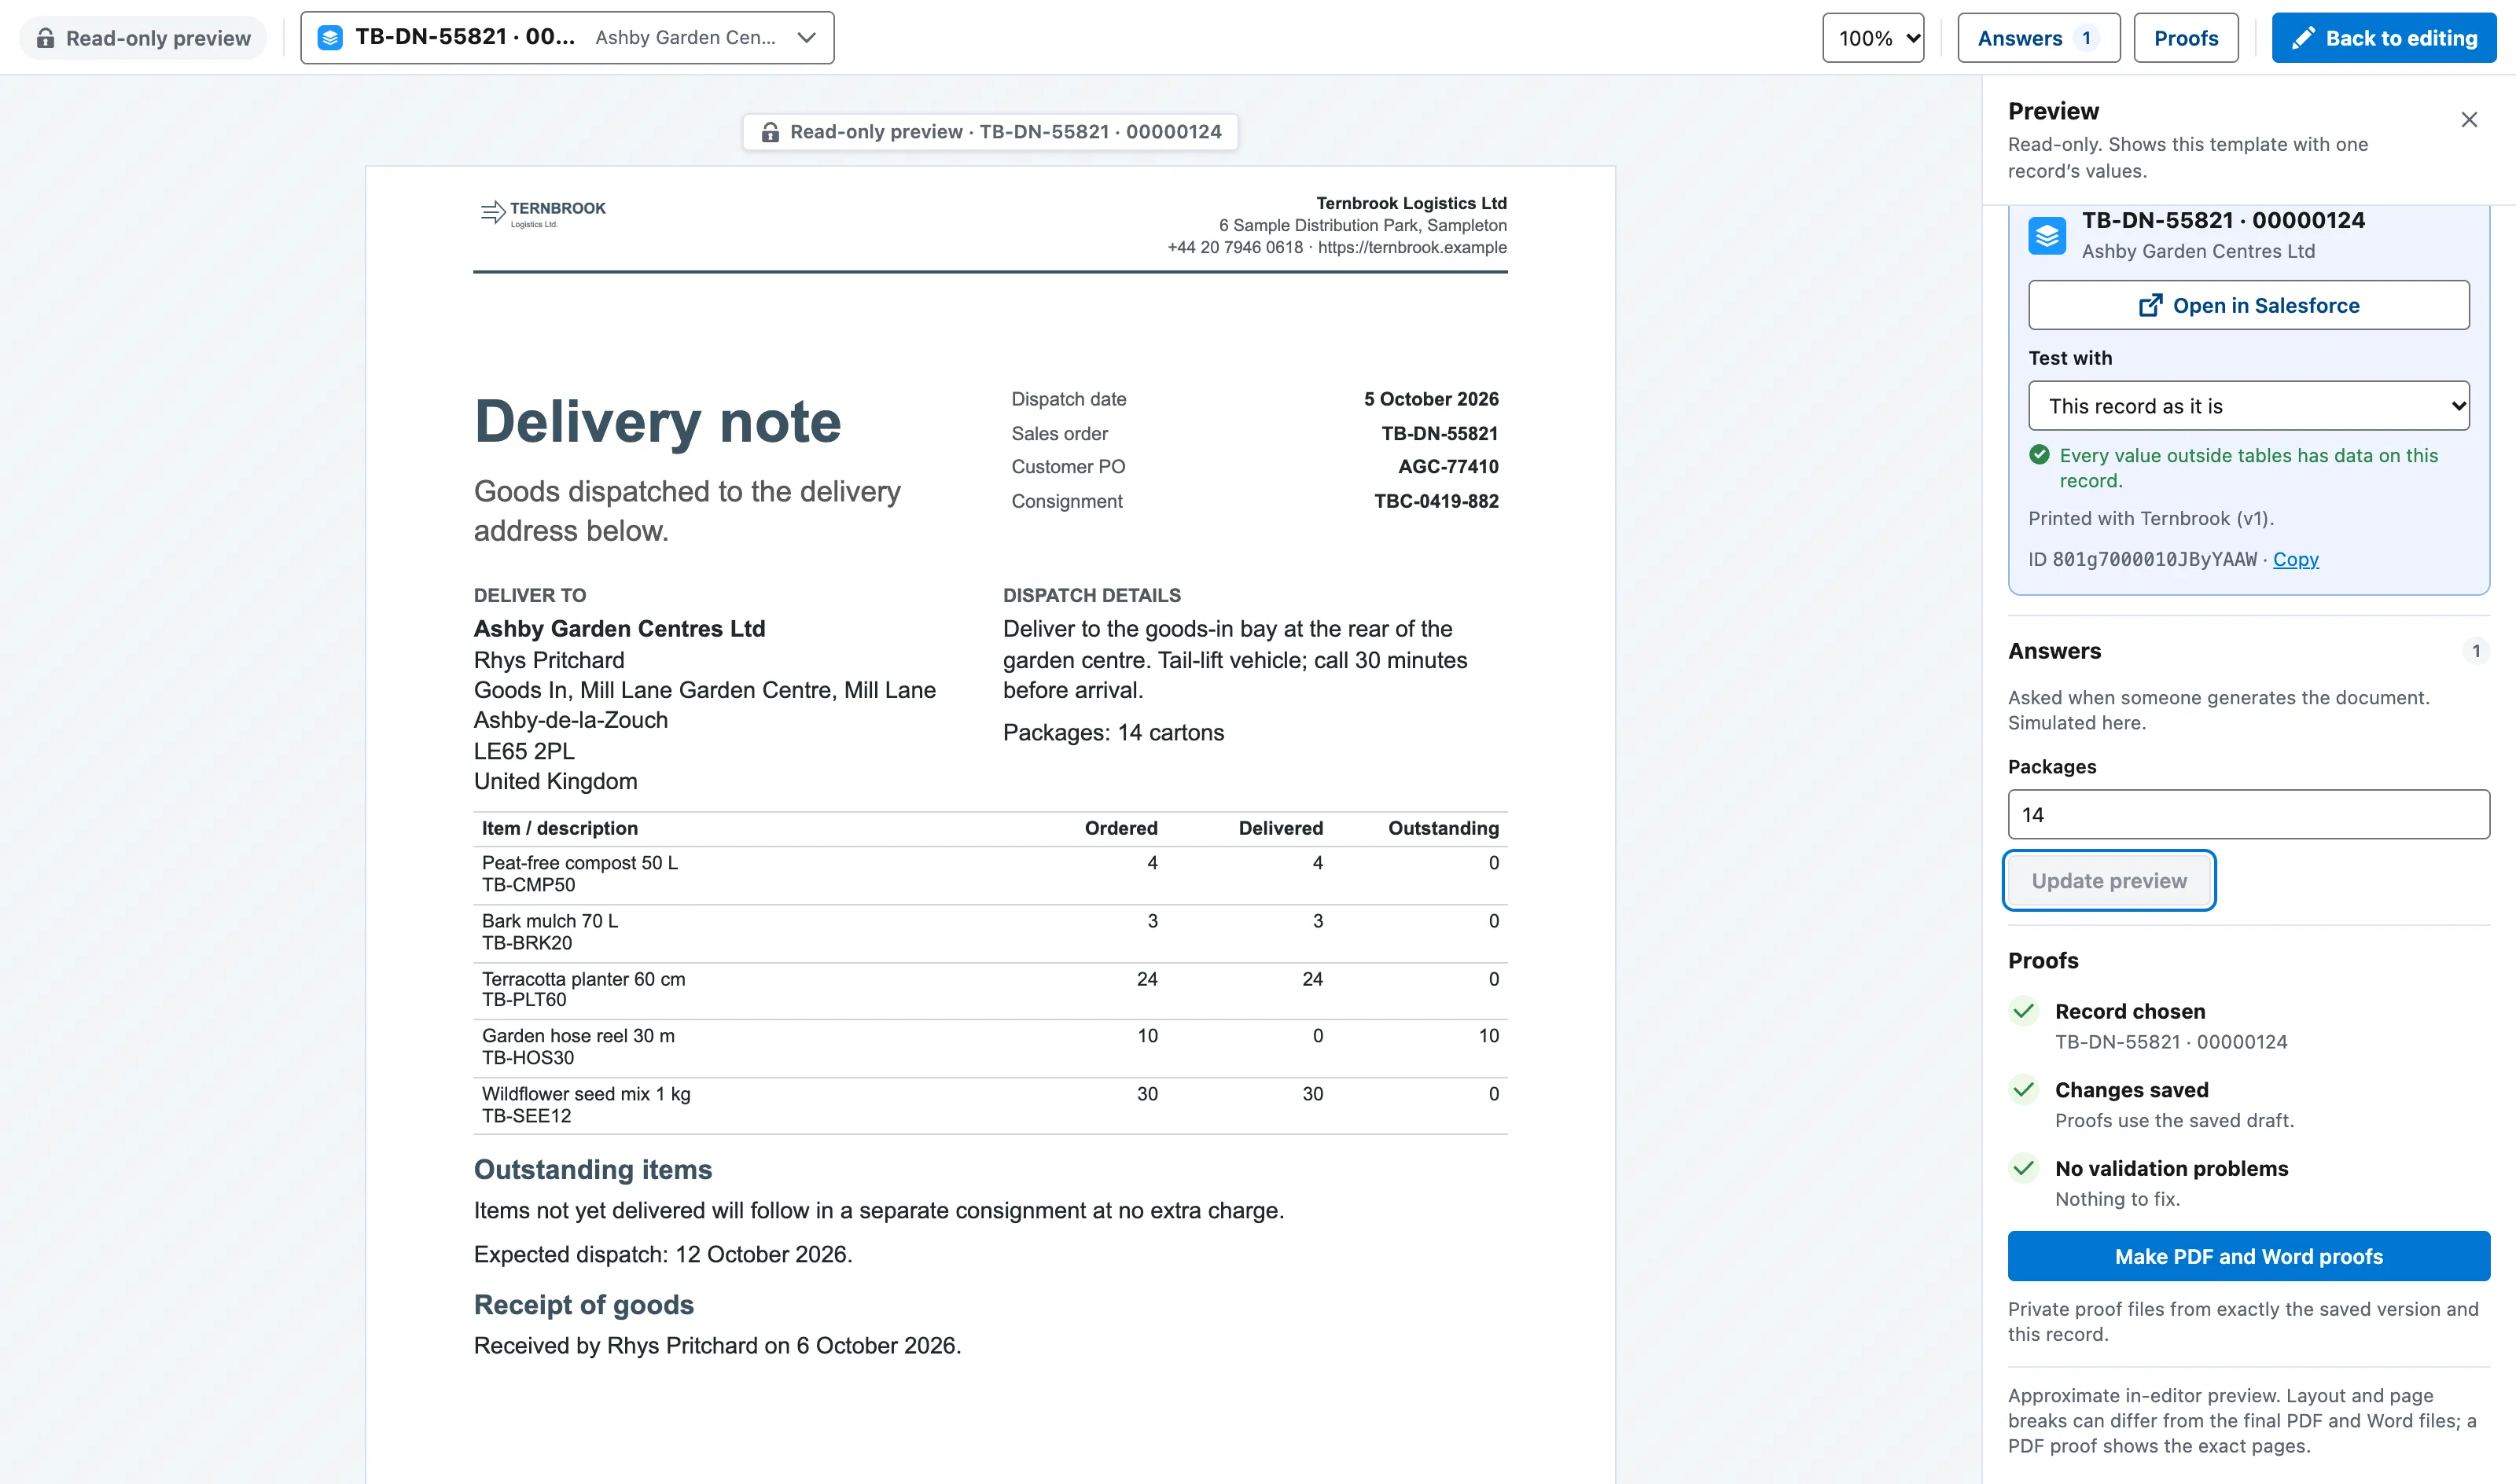
Task: Click the Ternbrook logo in the document header
Action: click(543, 212)
